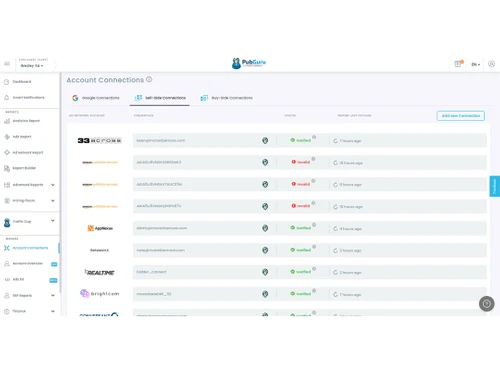Click the PubGuru logo

point(249,63)
